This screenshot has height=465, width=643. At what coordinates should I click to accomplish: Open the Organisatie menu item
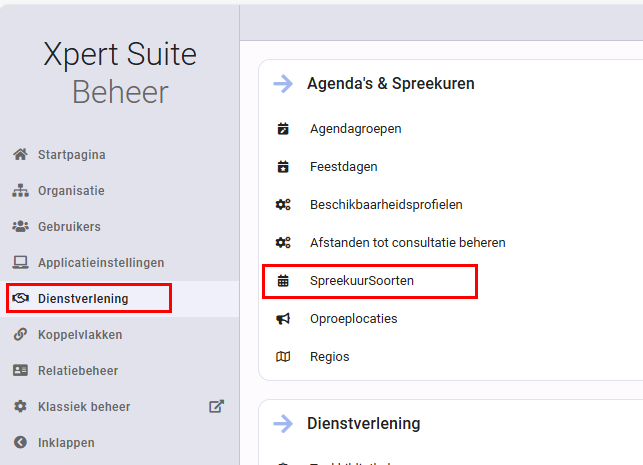coord(71,191)
